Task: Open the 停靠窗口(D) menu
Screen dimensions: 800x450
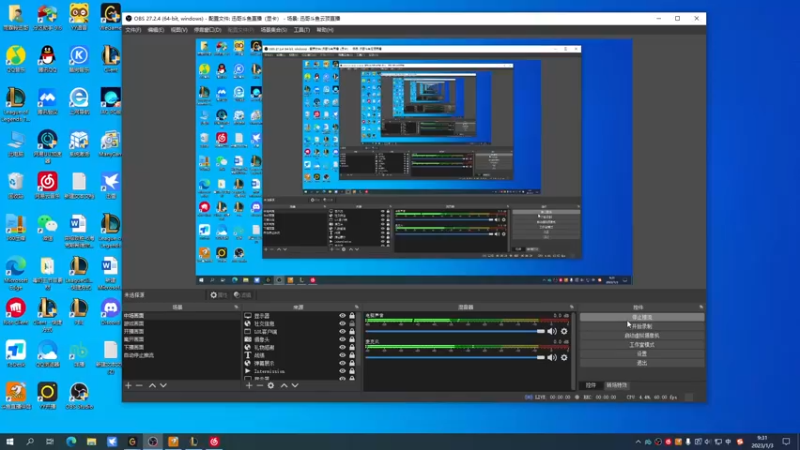Action: pos(207,30)
